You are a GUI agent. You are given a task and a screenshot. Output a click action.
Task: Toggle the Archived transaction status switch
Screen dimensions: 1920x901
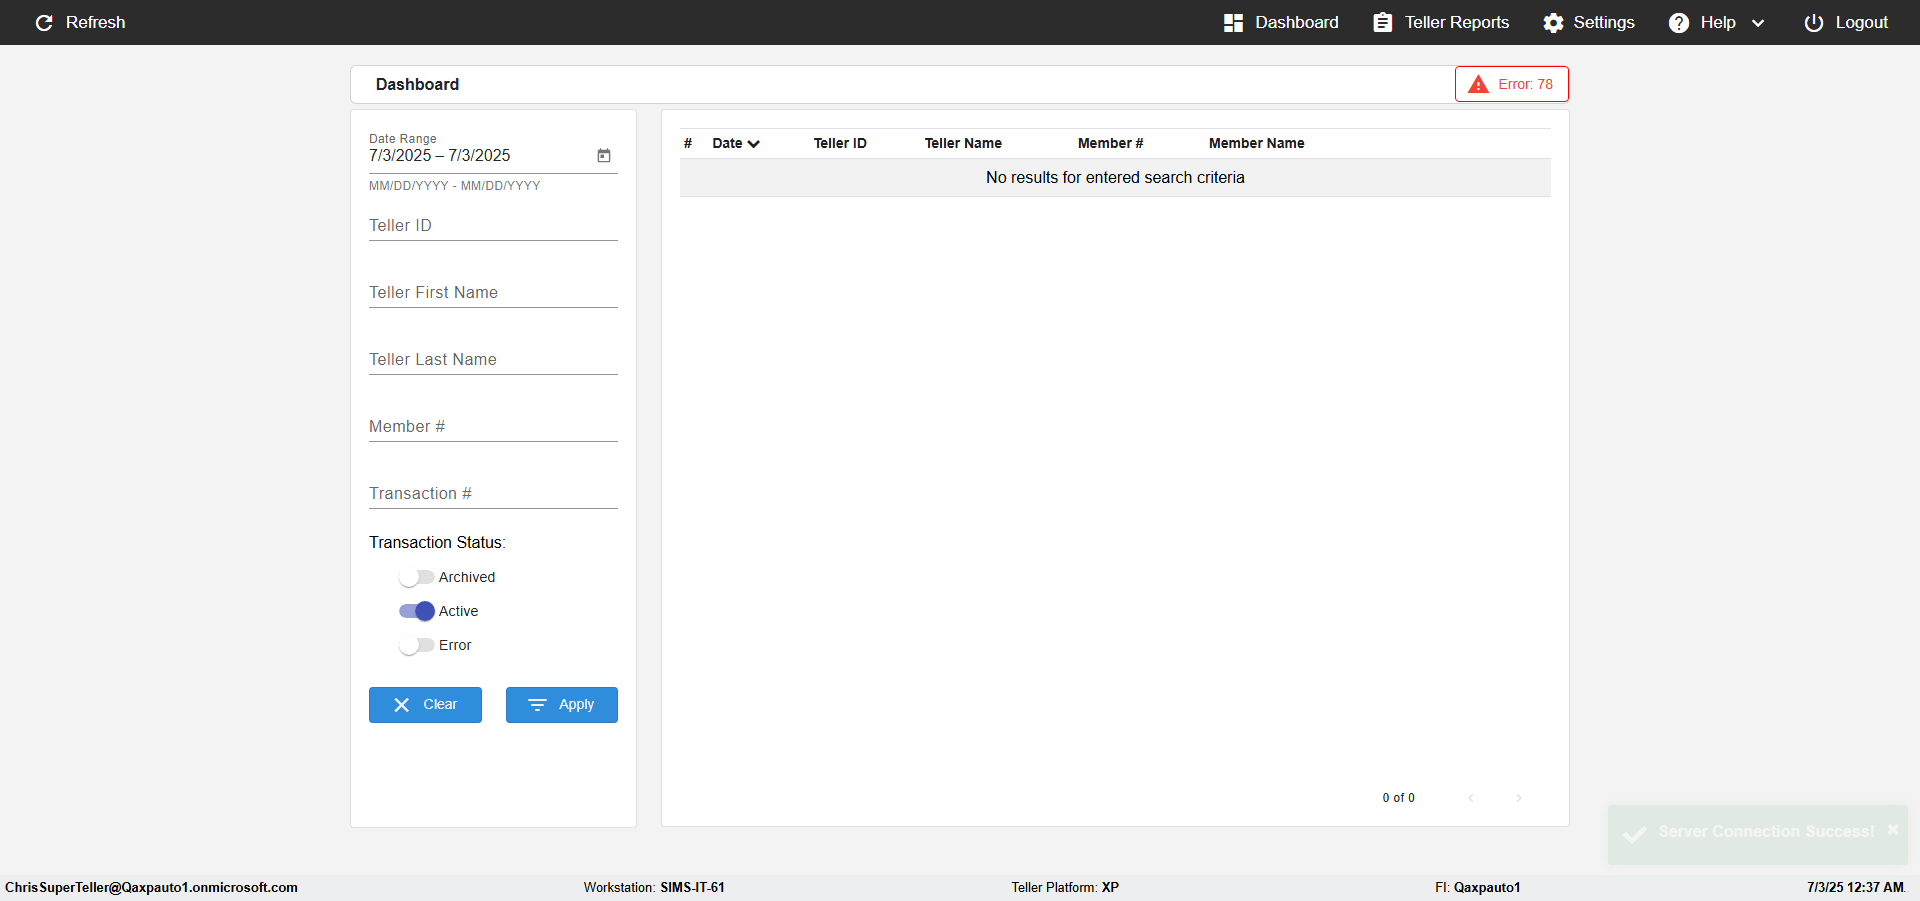click(x=416, y=577)
